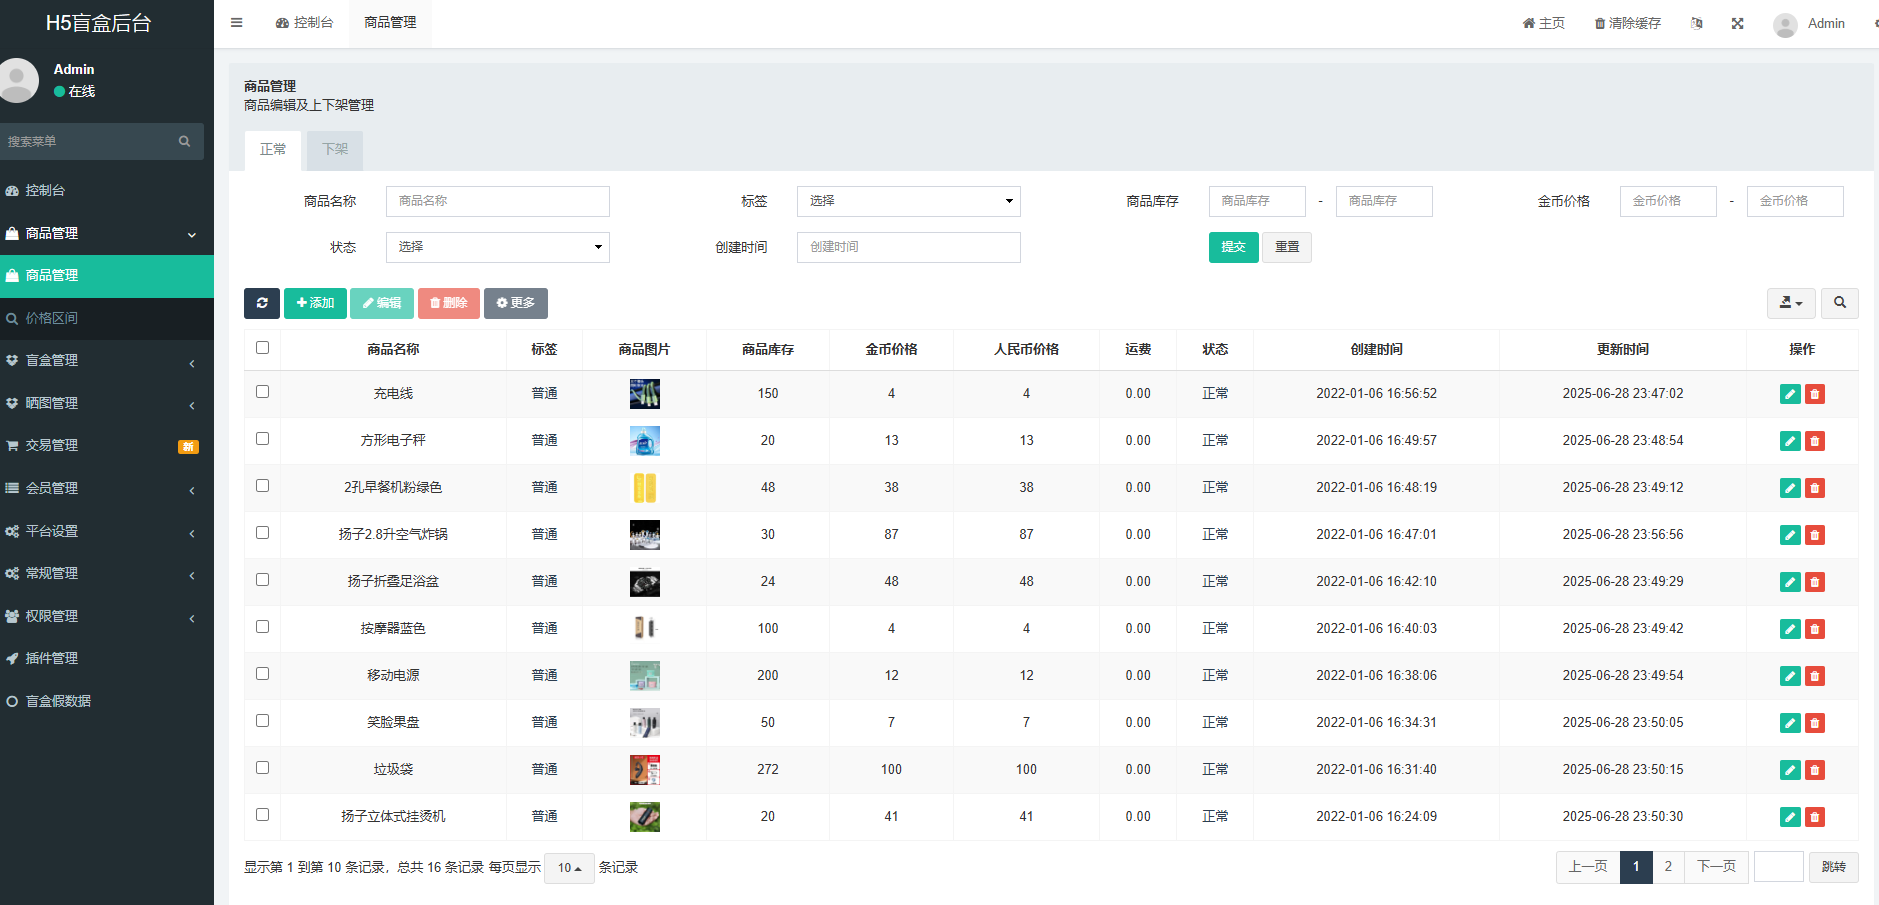Tick the checkbox for 移动电源 row
Screen dimensions: 1879x905
pos(262,672)
